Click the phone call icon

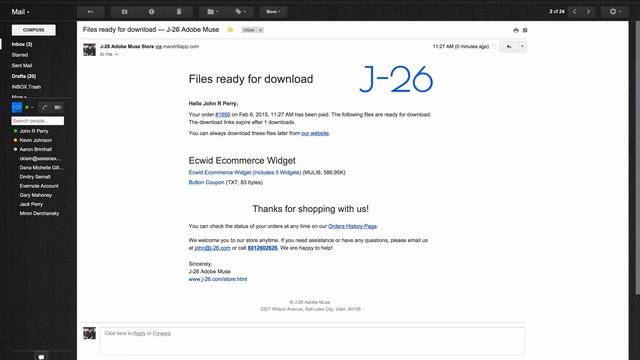(44, 107)
